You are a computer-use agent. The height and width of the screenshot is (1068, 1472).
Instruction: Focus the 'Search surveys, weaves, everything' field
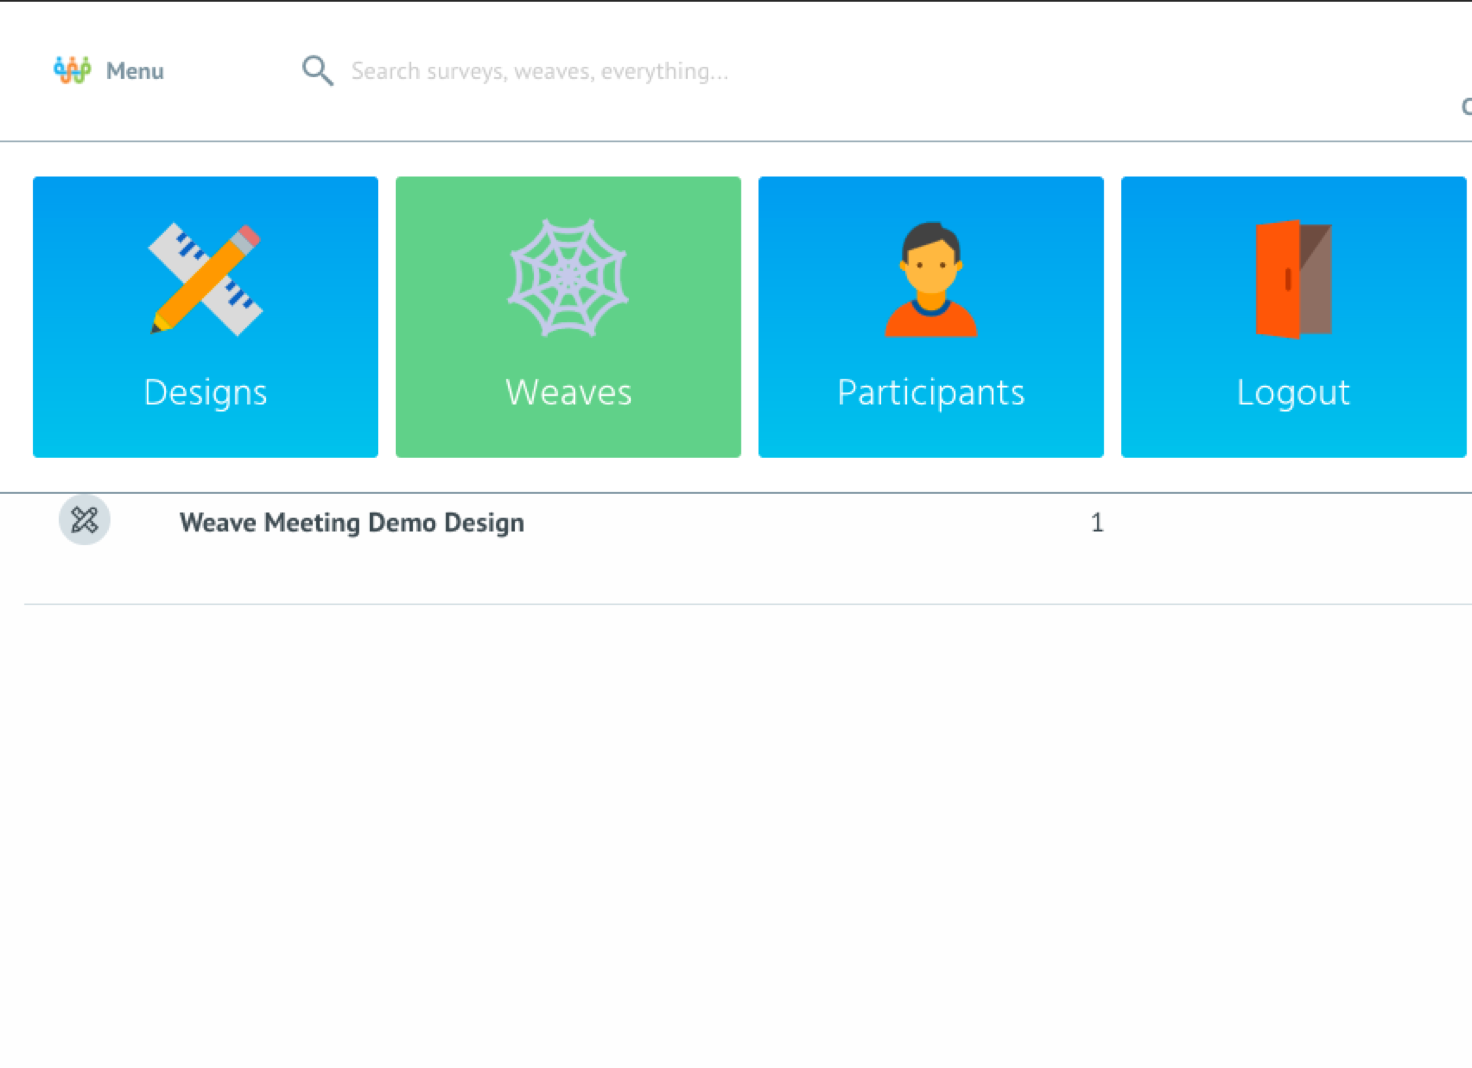pos(540,71)
